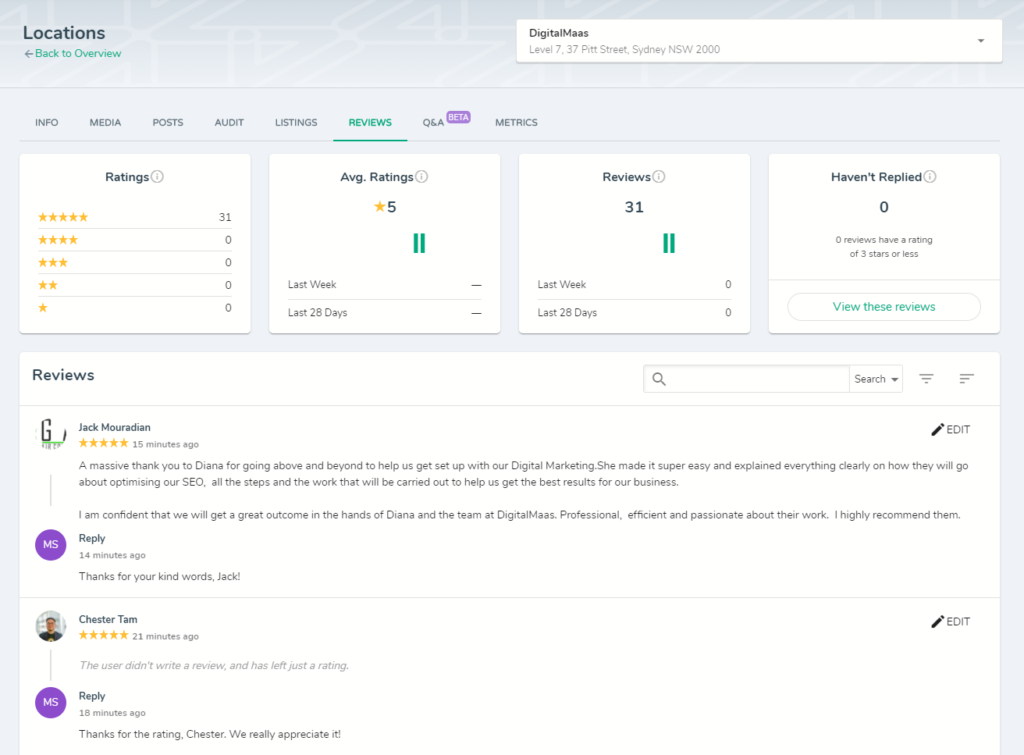
Task: Click the three-star row in Ratings
Action: pyautogui.click(x=135, y=263)
